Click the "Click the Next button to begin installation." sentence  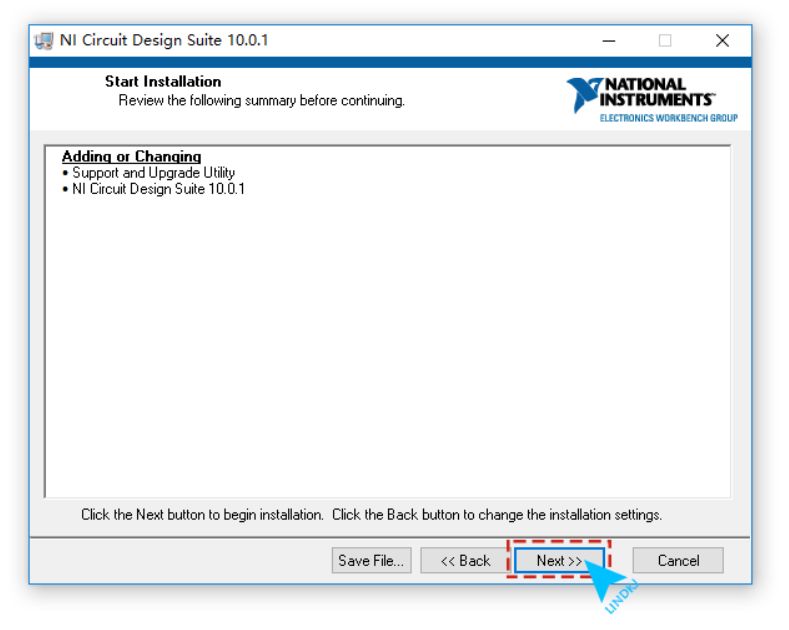(202, 514)
